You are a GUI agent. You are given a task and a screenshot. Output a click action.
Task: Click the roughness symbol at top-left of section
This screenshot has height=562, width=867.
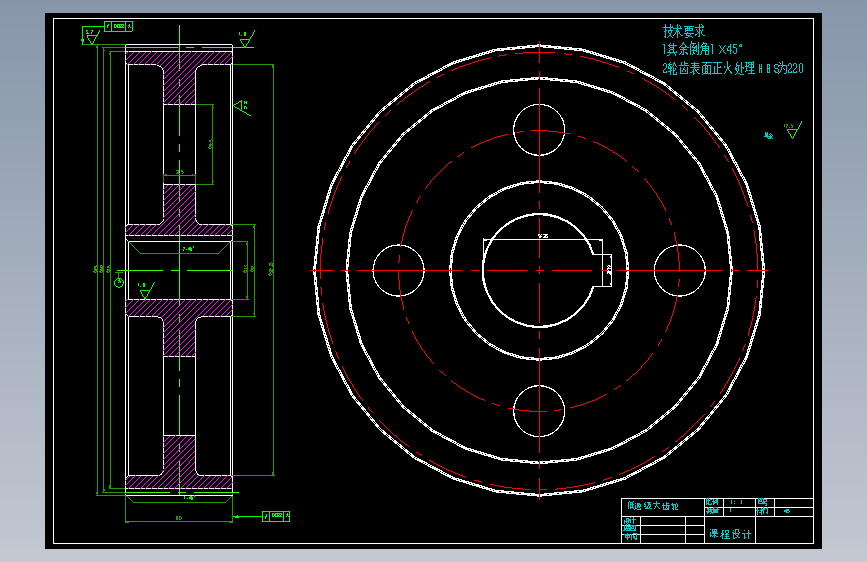tap(91, 37)
